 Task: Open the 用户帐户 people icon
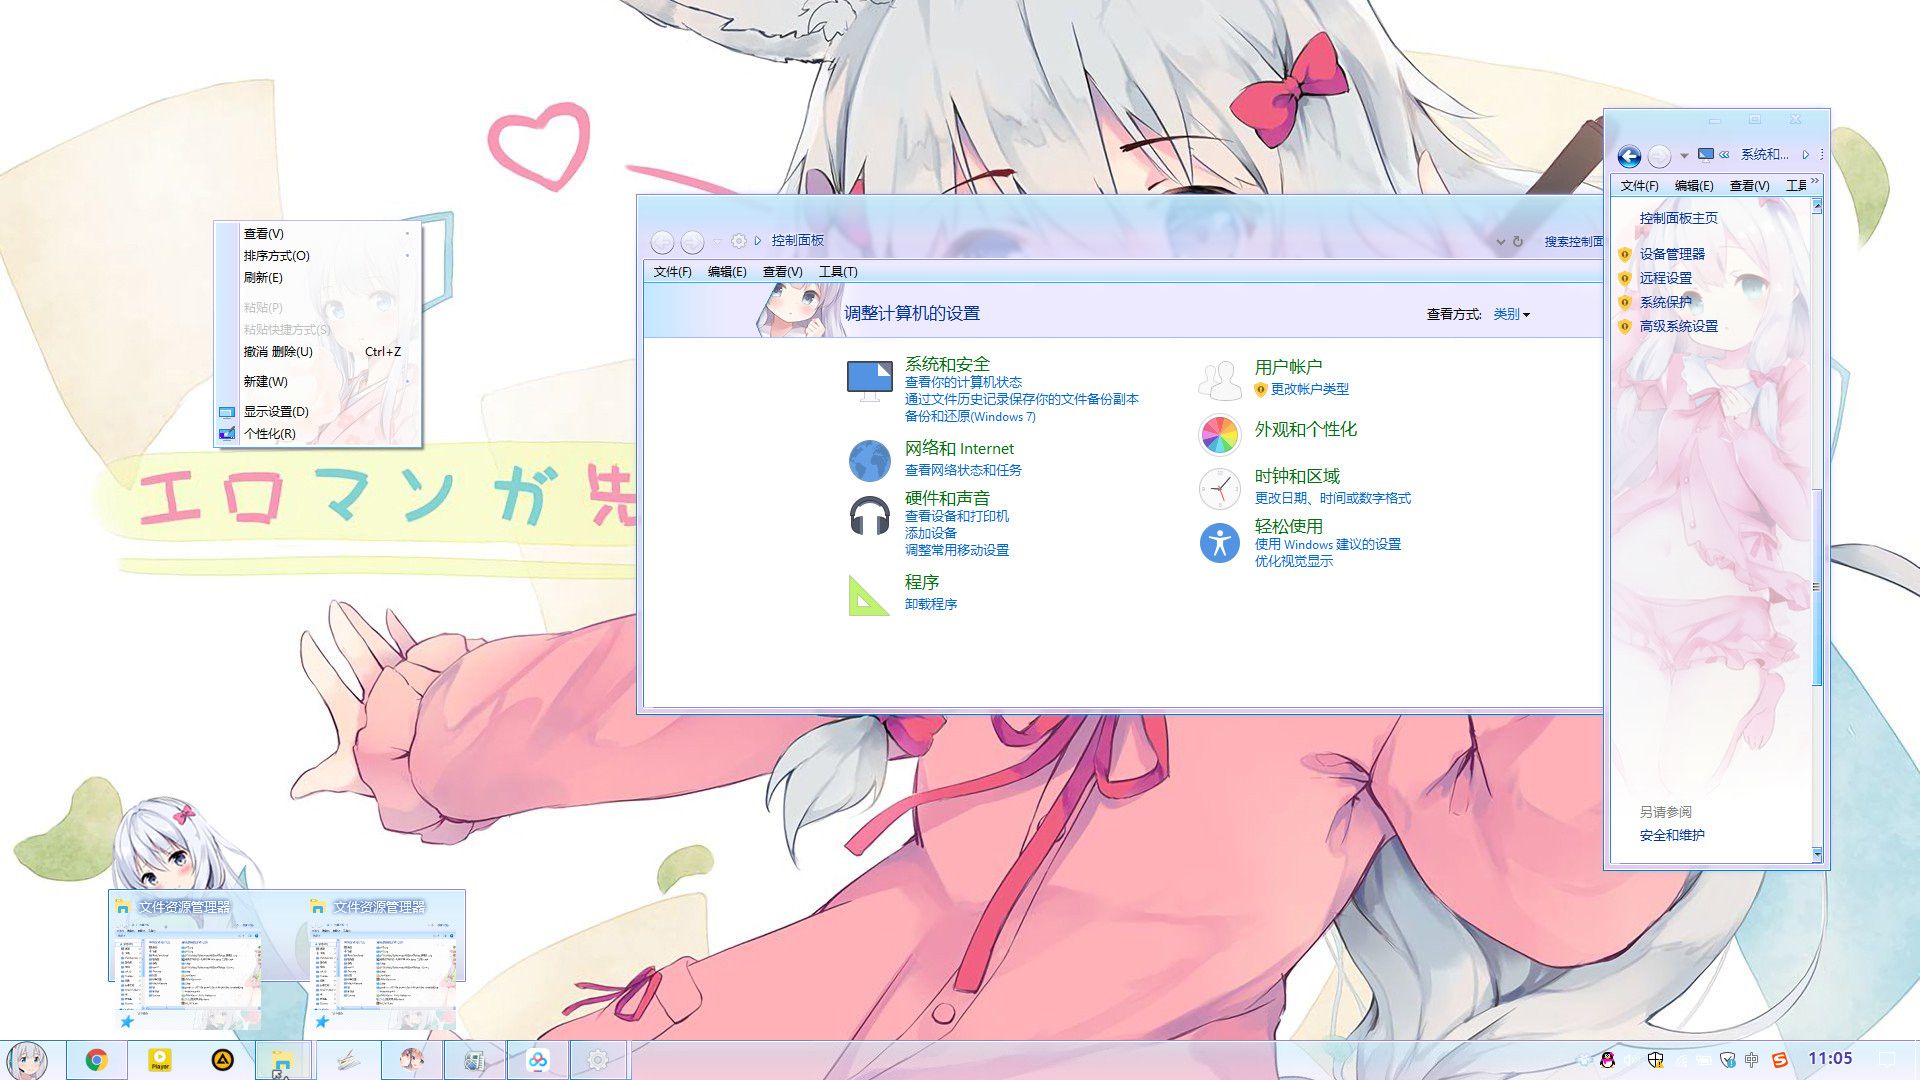coord(1219,381)
